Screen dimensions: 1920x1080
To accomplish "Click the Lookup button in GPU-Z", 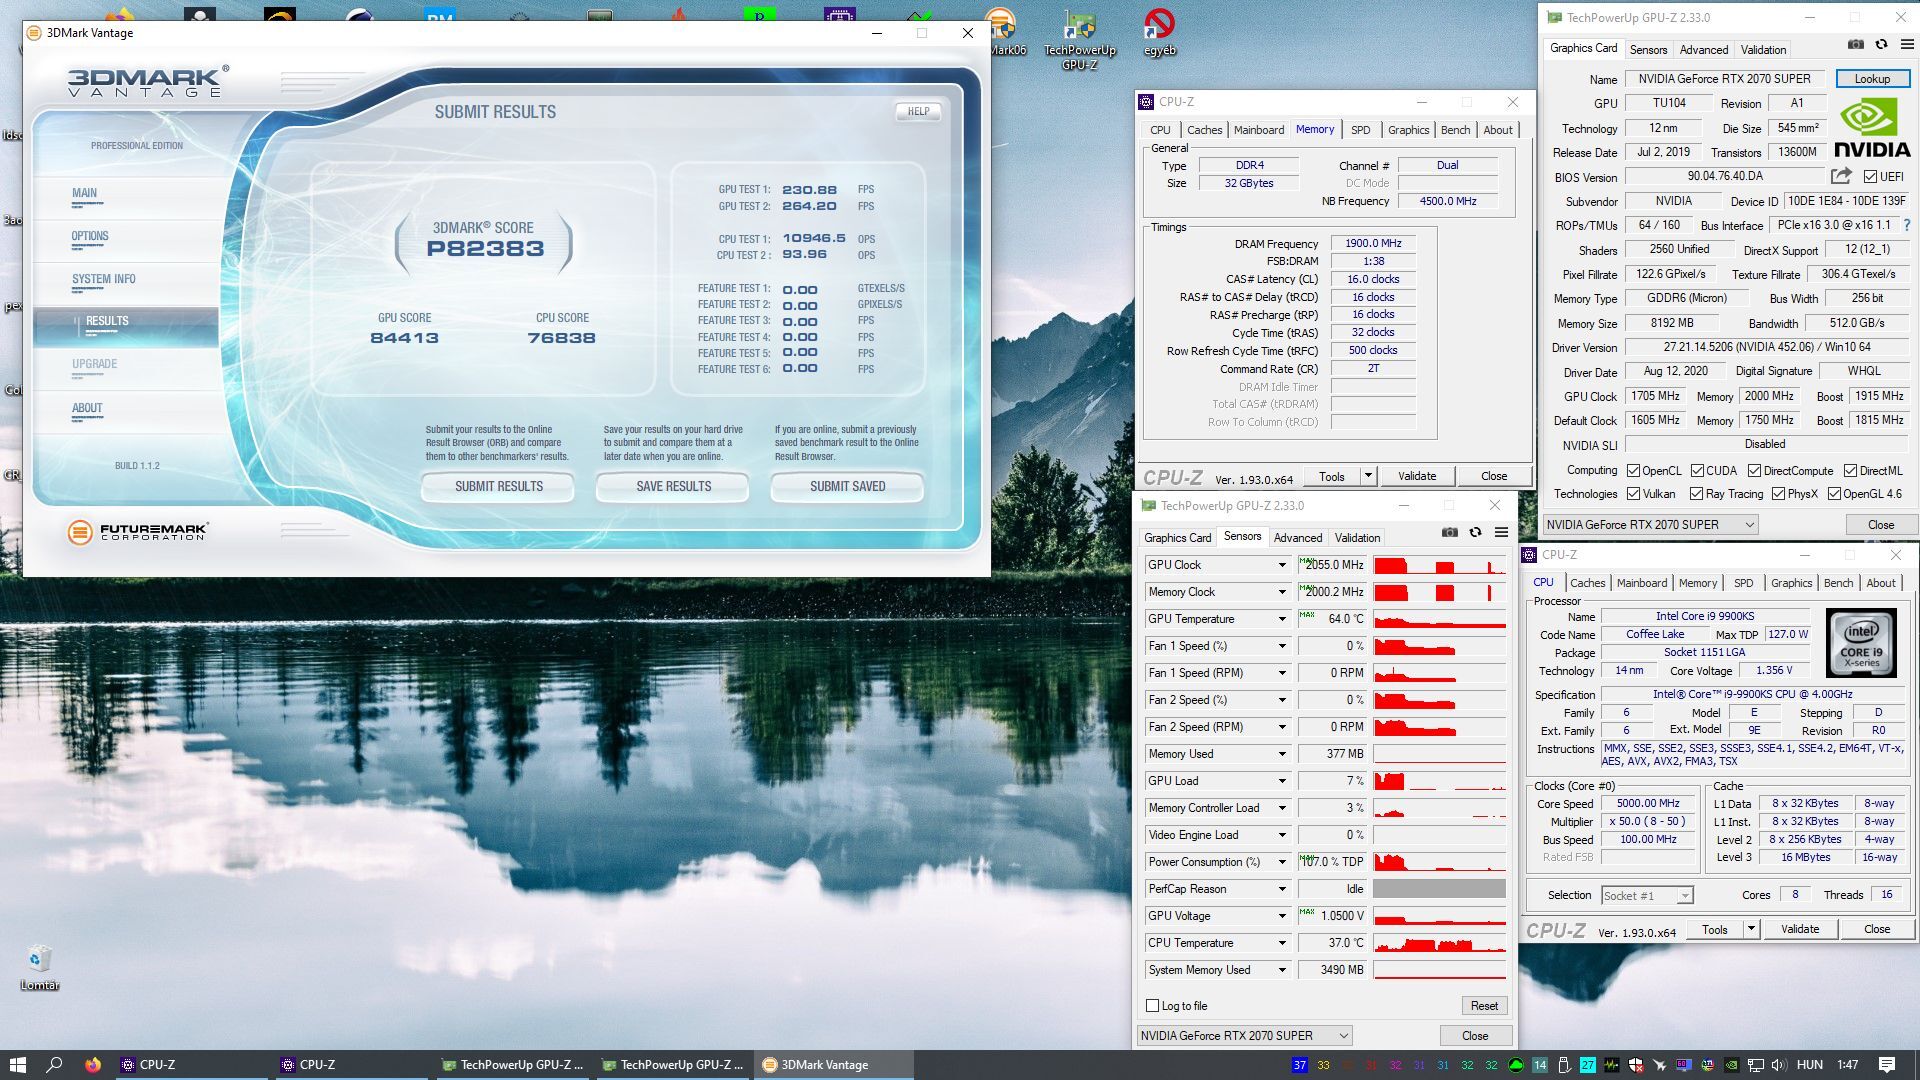I will [1872, 79].
